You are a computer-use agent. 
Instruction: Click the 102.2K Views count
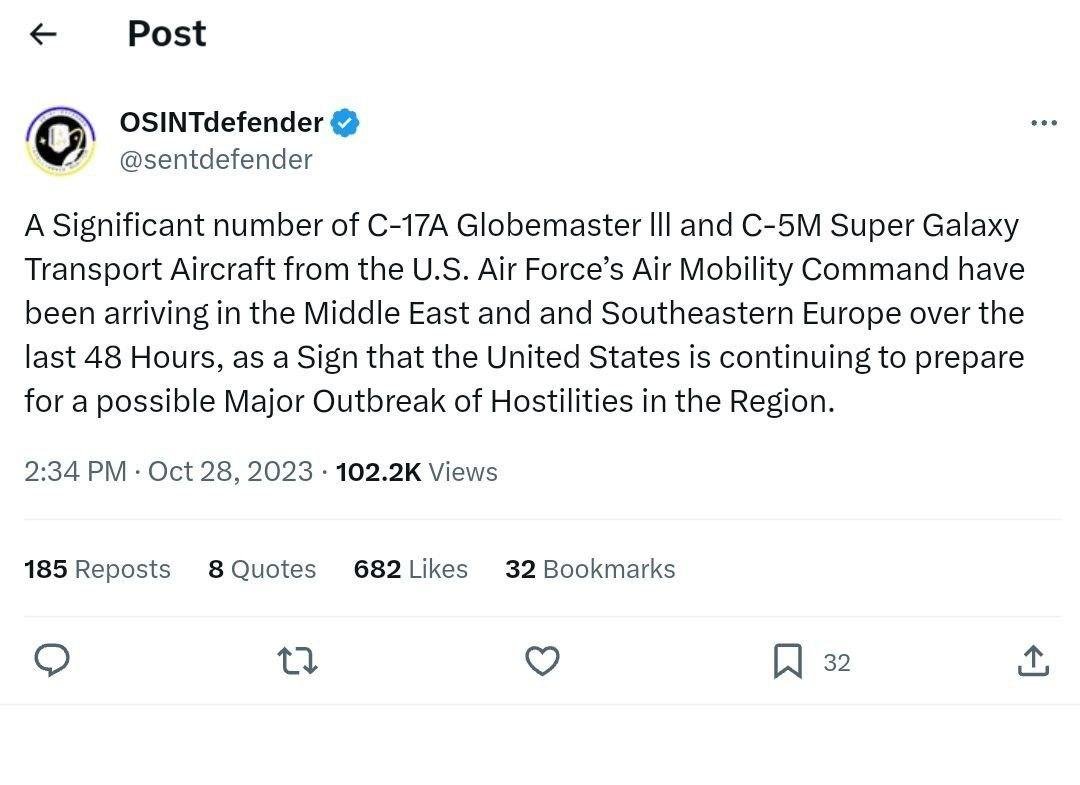pyautogui.click(x=416, y=471)
